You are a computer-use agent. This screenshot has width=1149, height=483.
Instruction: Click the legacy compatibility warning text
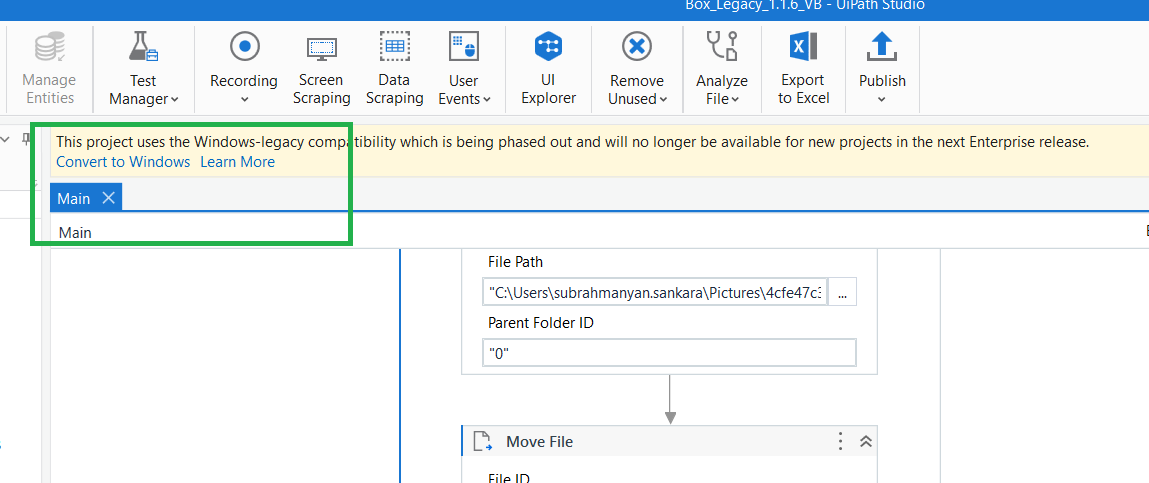[x=572, y=142]
